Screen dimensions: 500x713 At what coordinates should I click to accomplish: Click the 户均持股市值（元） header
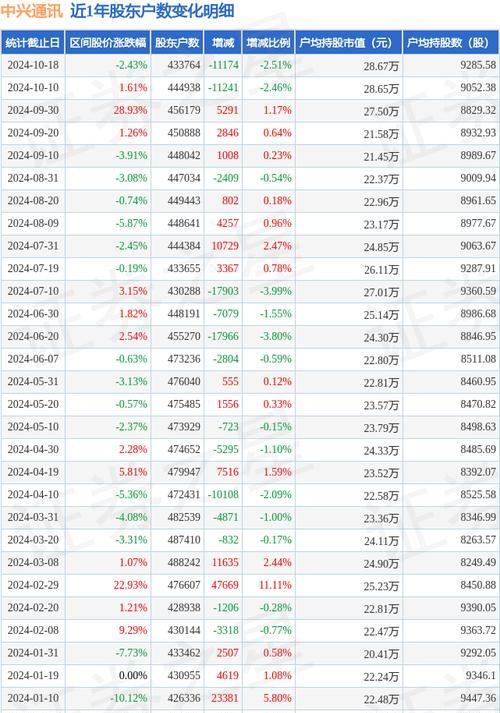tap(349, 43)
